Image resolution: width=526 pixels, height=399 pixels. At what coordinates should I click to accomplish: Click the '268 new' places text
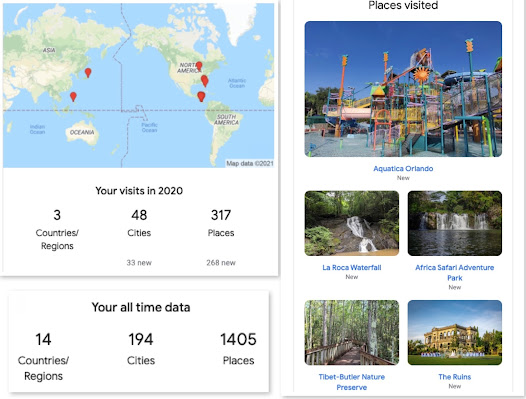pos(221,262)
